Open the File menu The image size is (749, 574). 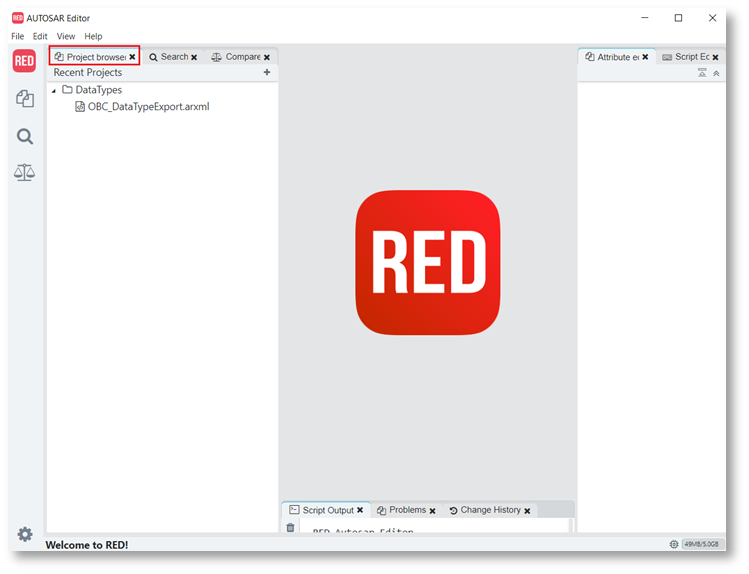pyautogui.click(x=18, y=36)
